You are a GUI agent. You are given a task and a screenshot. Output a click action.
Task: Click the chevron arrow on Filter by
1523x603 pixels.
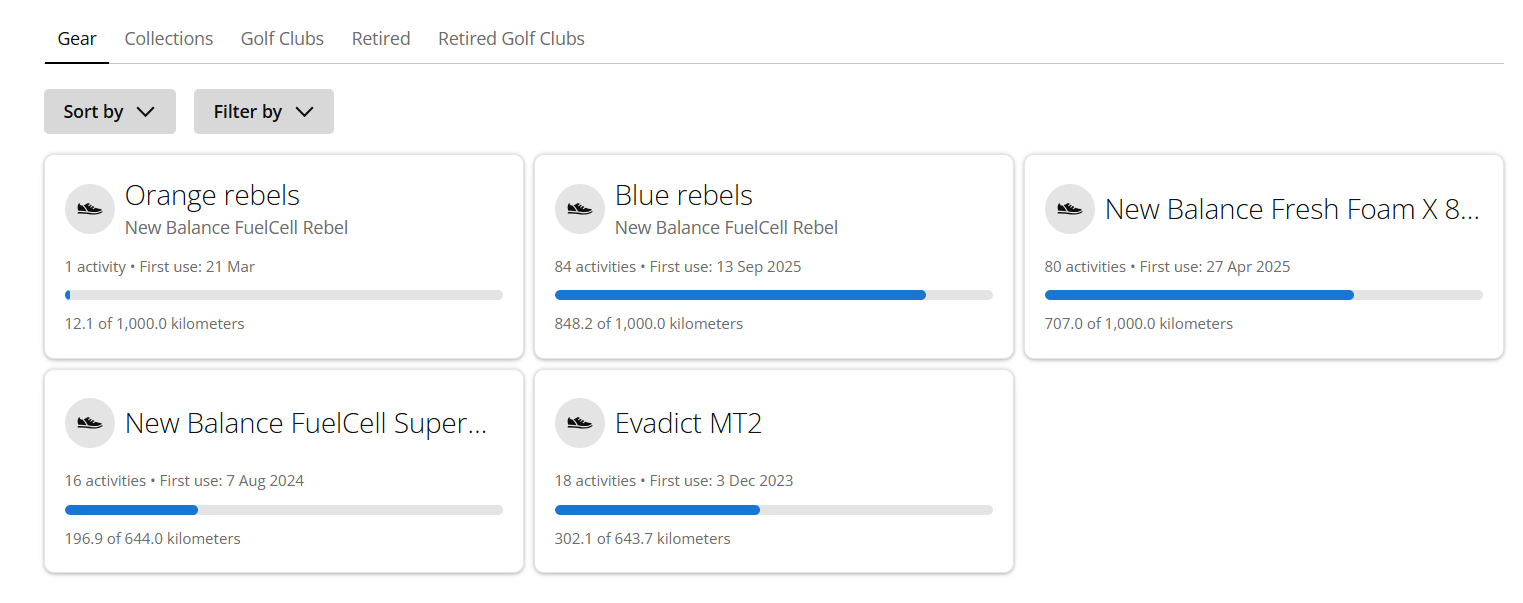pos(304,112)
